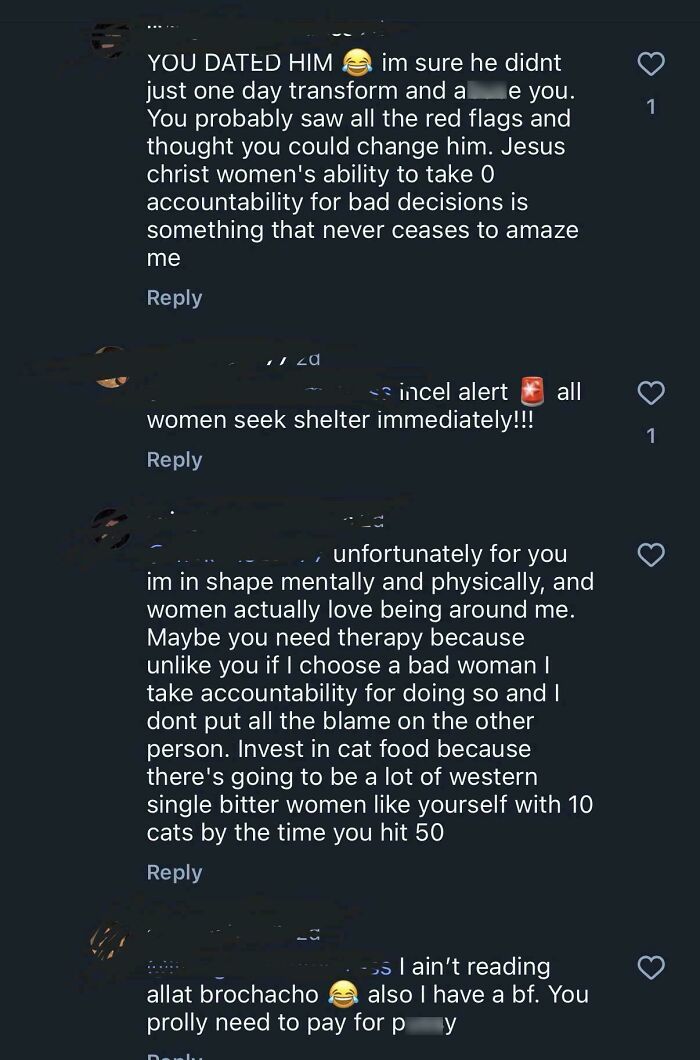Click the blurred mention before "I ain't reading"
Screen dimensions: 700x1060
pos(268,967)
